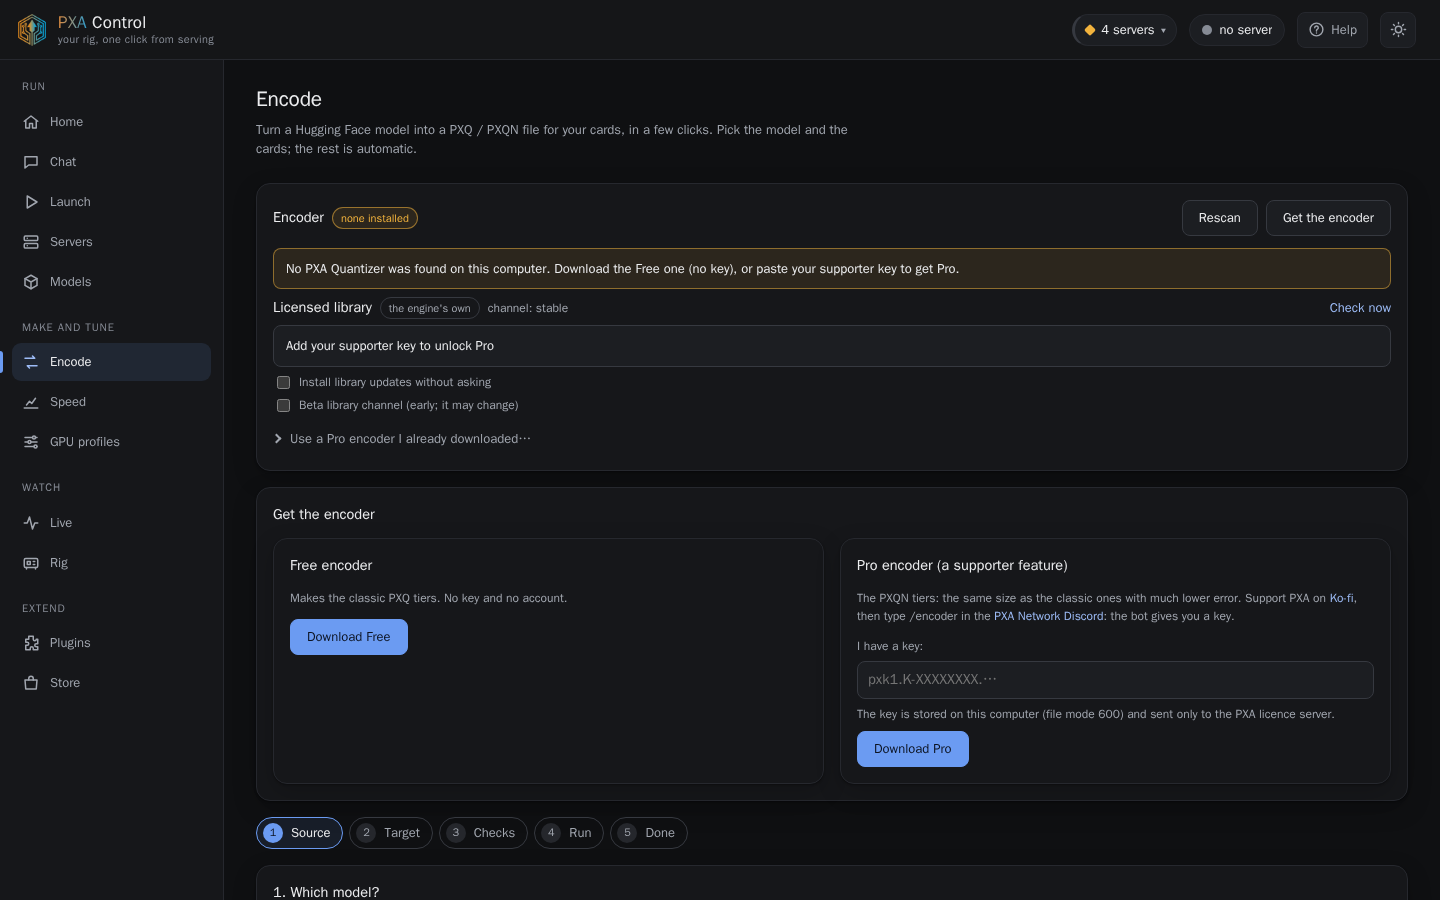The image size is (1440, 900).
Task: Open the 4 servers dropdown
Action: tap(1124, 30)
